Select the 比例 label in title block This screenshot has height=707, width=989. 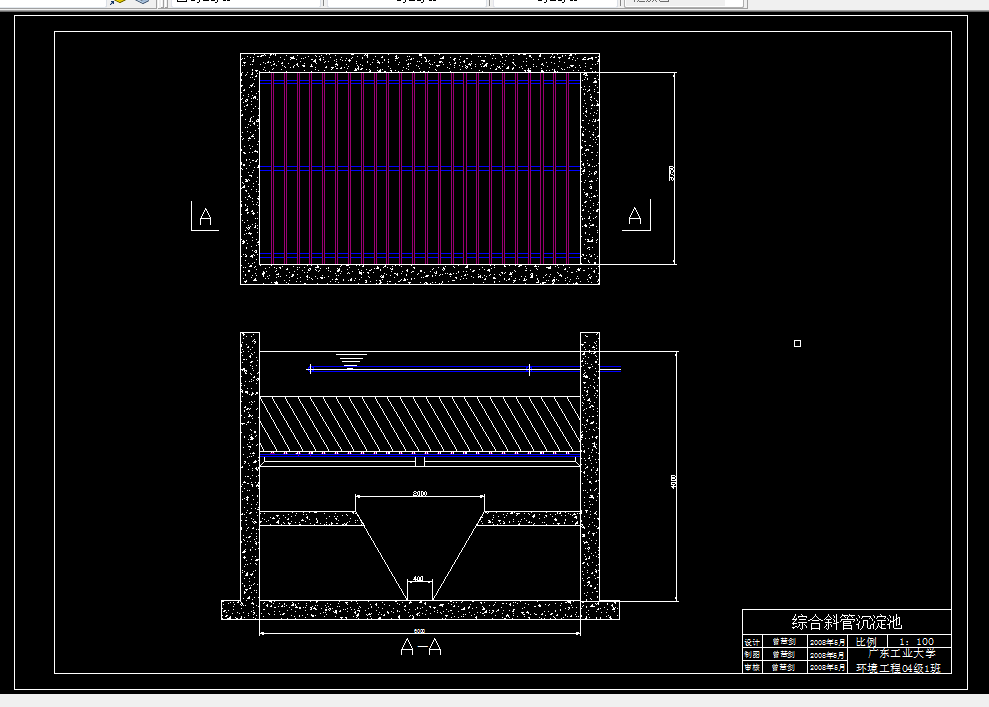866,641
